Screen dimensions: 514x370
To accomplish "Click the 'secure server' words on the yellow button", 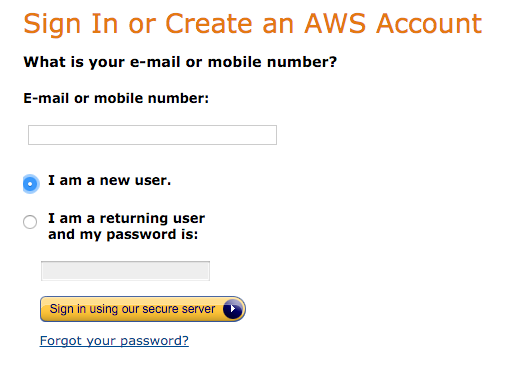I will pyautogui.click(x=179, y=309).
